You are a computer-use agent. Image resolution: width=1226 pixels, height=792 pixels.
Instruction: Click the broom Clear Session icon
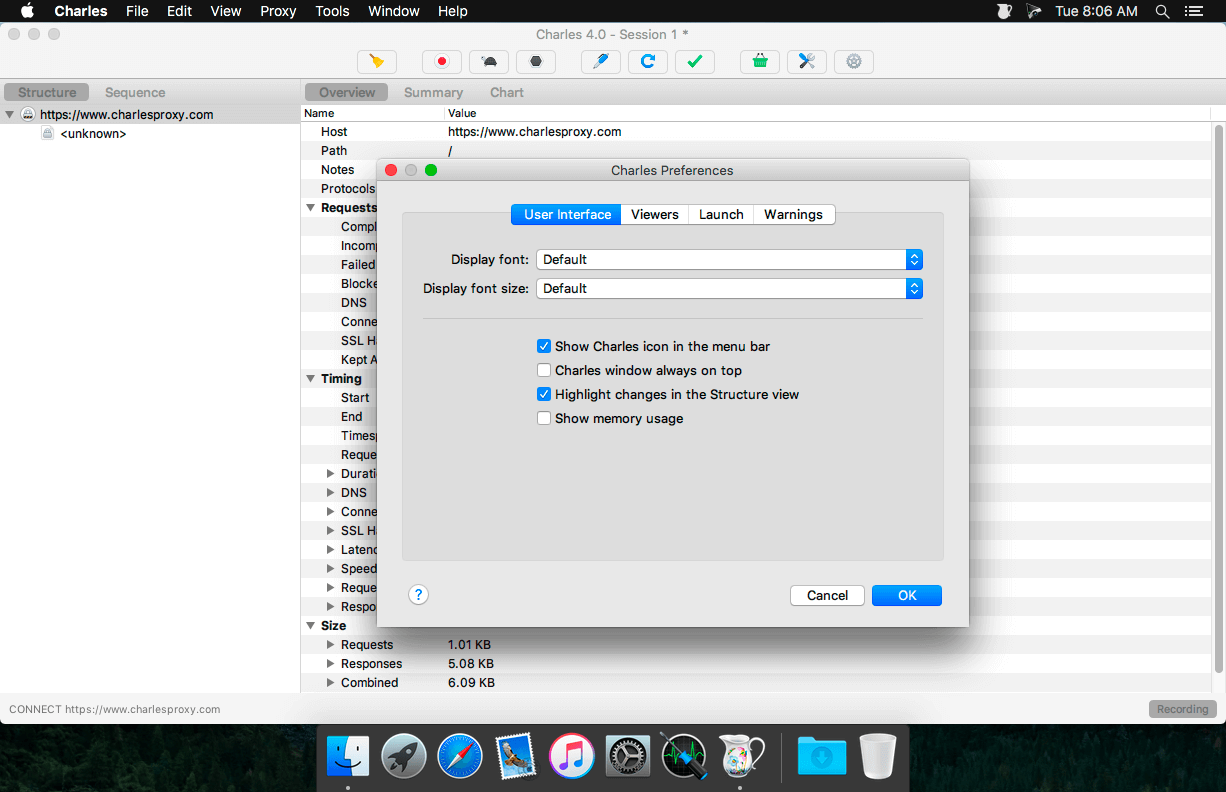(x=377, y=62)
